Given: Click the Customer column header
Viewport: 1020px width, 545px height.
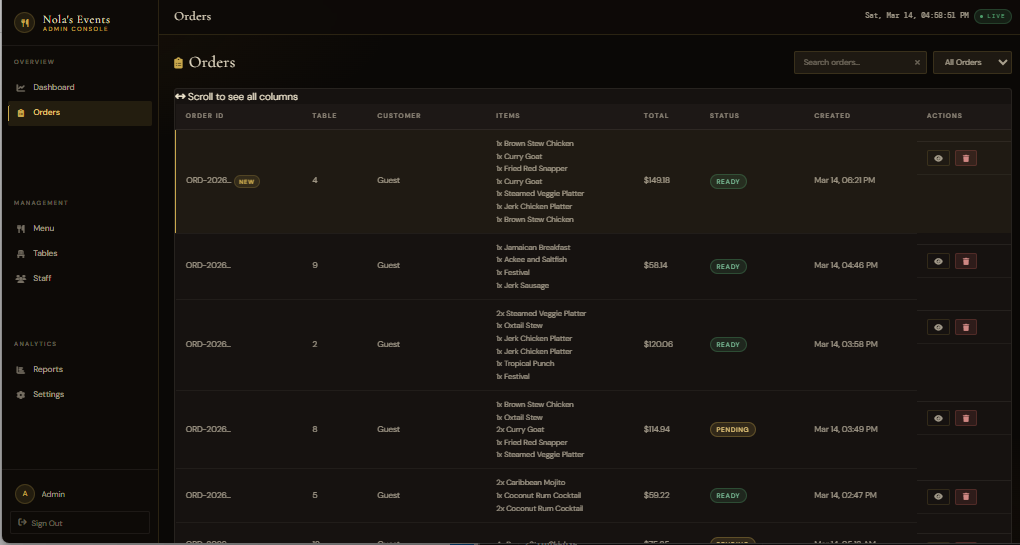Looking at the screenshot, I should [399, 116].
